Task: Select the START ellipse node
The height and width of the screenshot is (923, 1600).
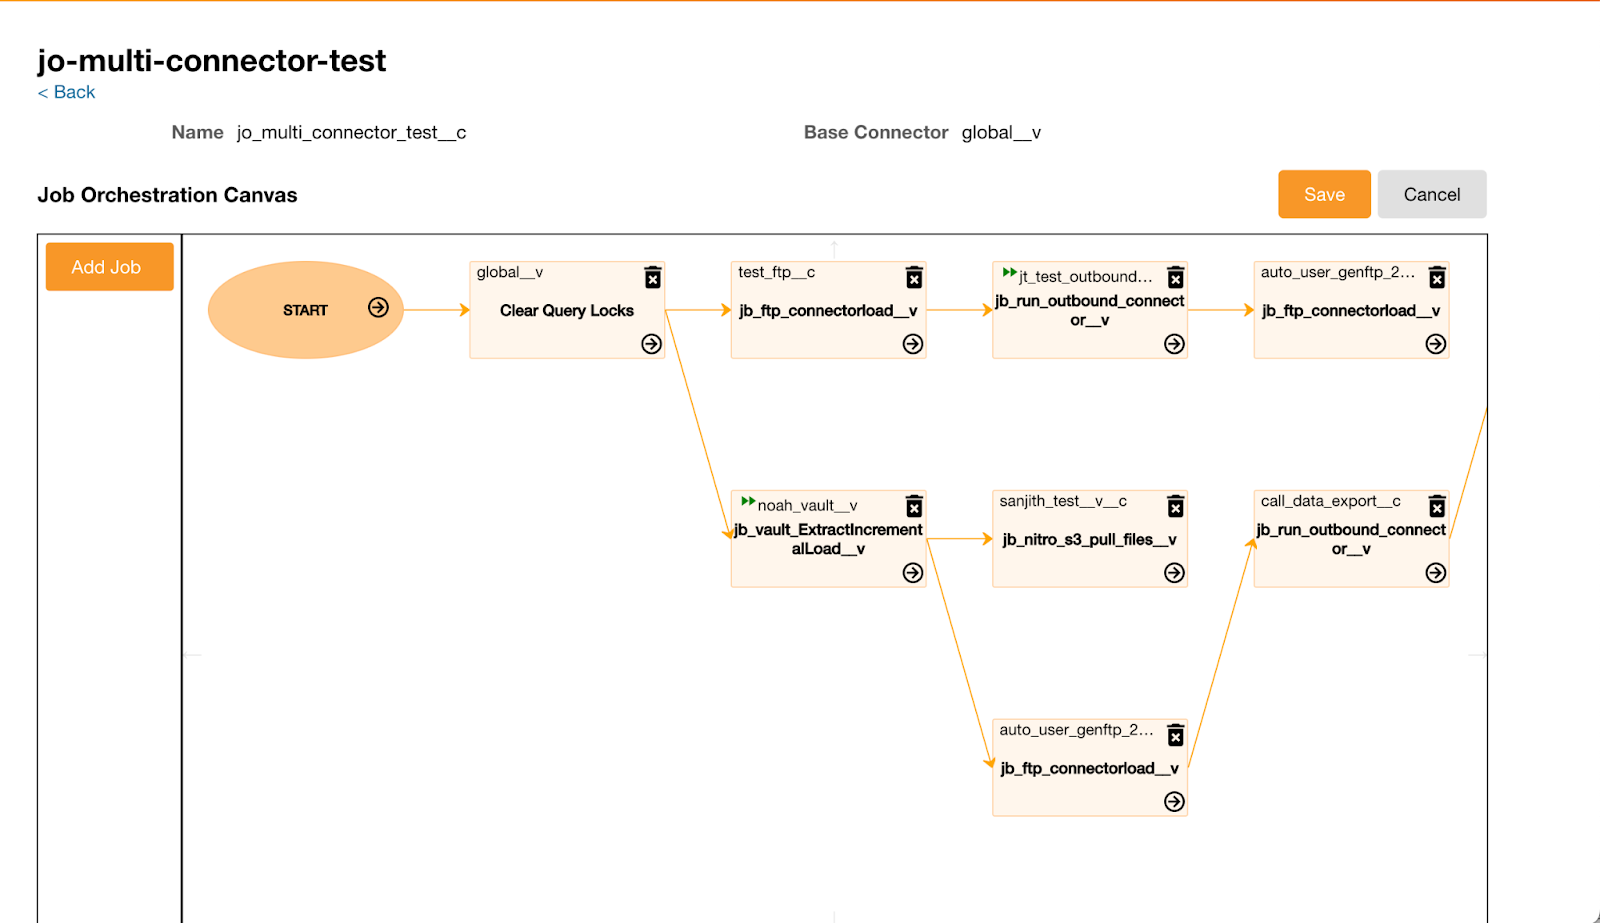Action: pos(300,310)
